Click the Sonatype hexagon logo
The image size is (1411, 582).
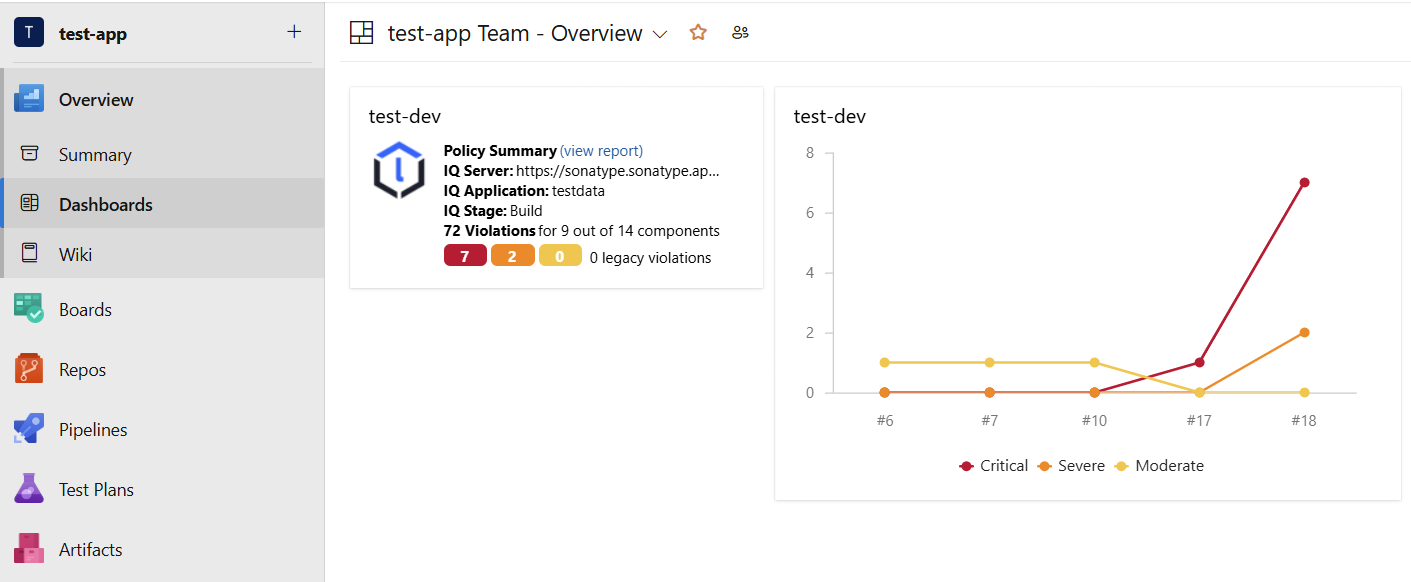pos(399,170)
